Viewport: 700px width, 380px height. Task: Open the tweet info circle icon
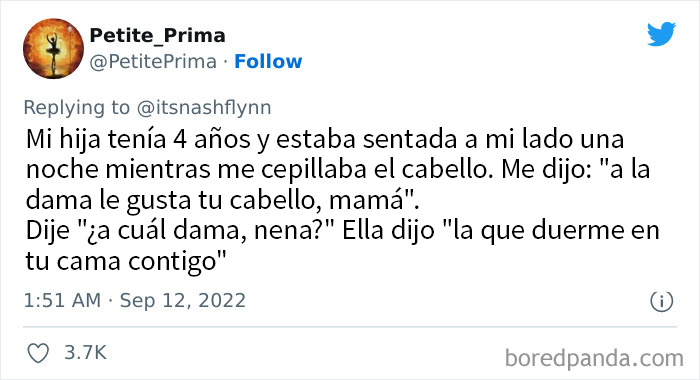(x=661, y=301)
